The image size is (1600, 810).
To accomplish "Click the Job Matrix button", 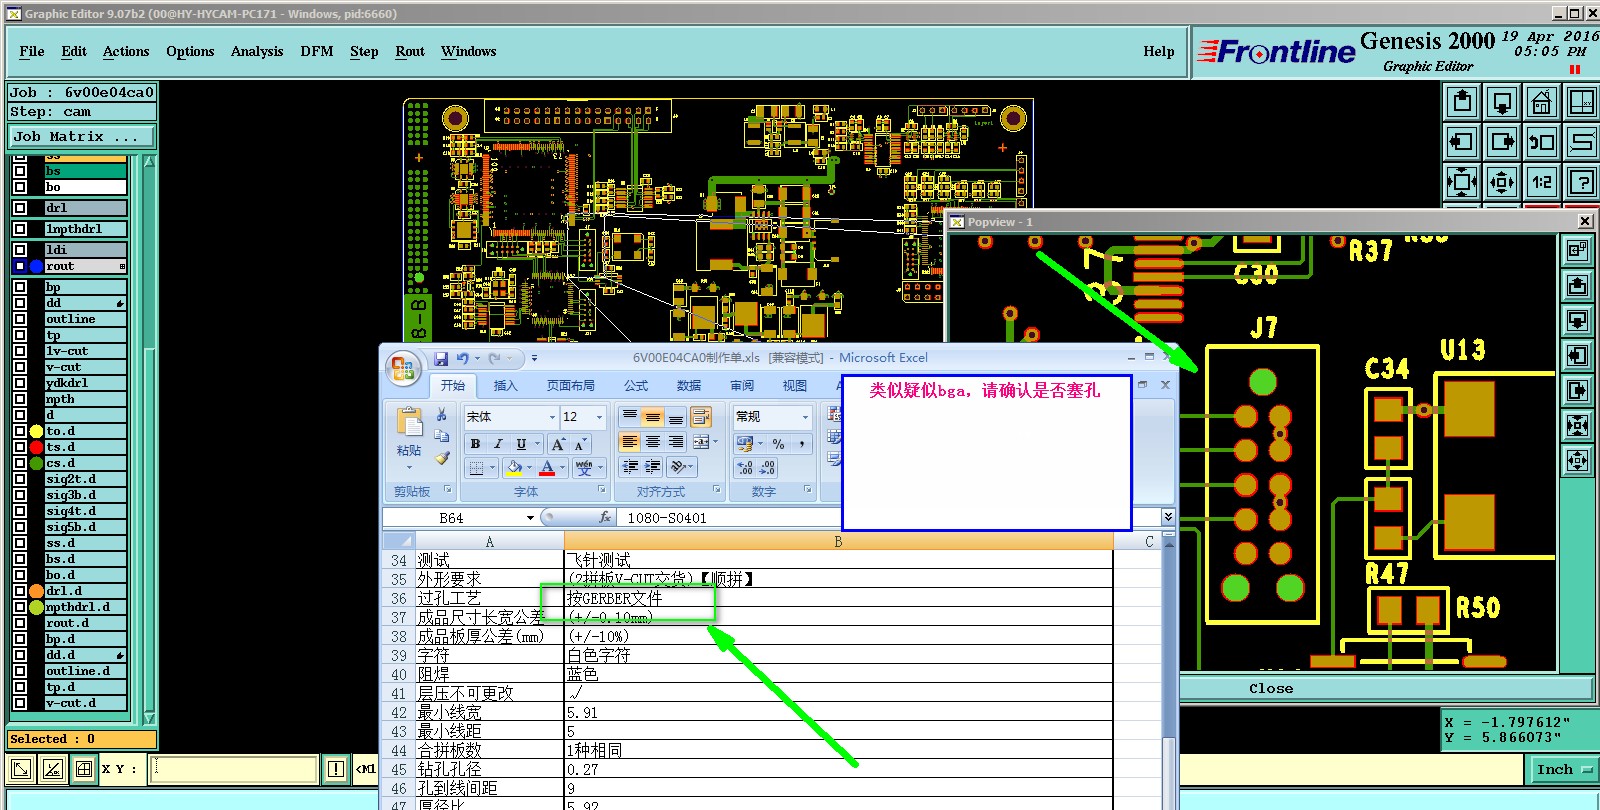I will (82, 137).
